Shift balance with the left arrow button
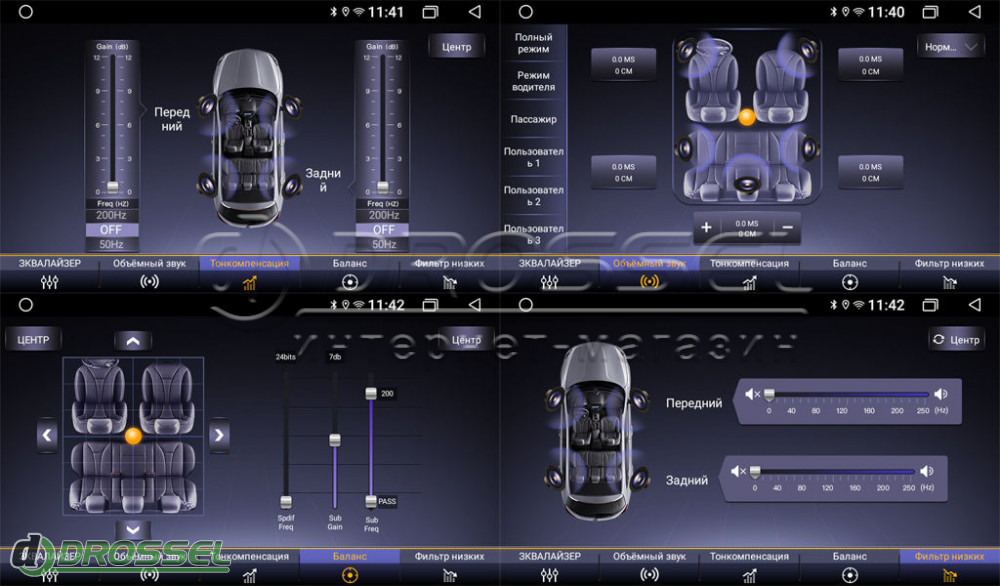Image resolution: width=1000 pixels, height=586 pixels. pyautogui.click(x=47, y=435)
